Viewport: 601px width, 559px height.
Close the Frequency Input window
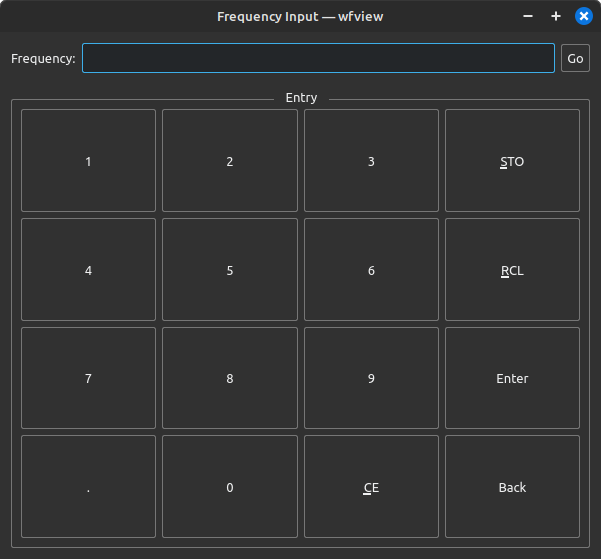(583, 16)
